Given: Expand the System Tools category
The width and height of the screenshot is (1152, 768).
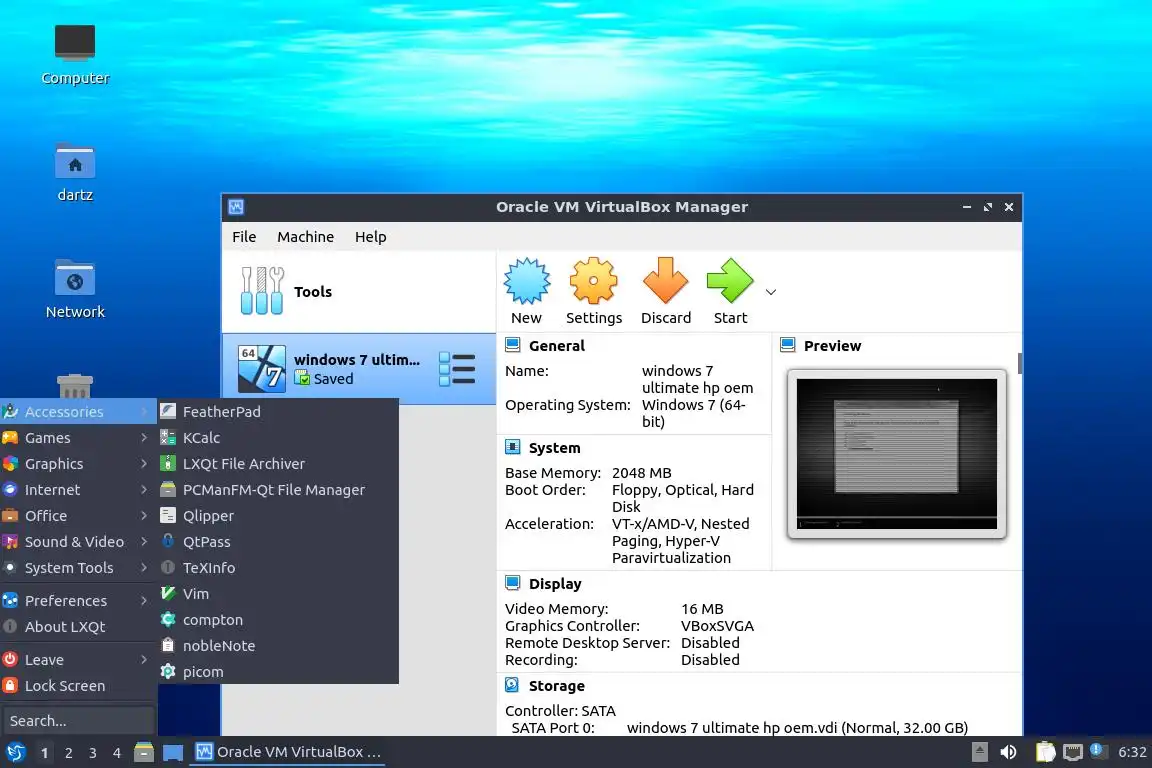Looking at the screenshot, I should [79, 567].
